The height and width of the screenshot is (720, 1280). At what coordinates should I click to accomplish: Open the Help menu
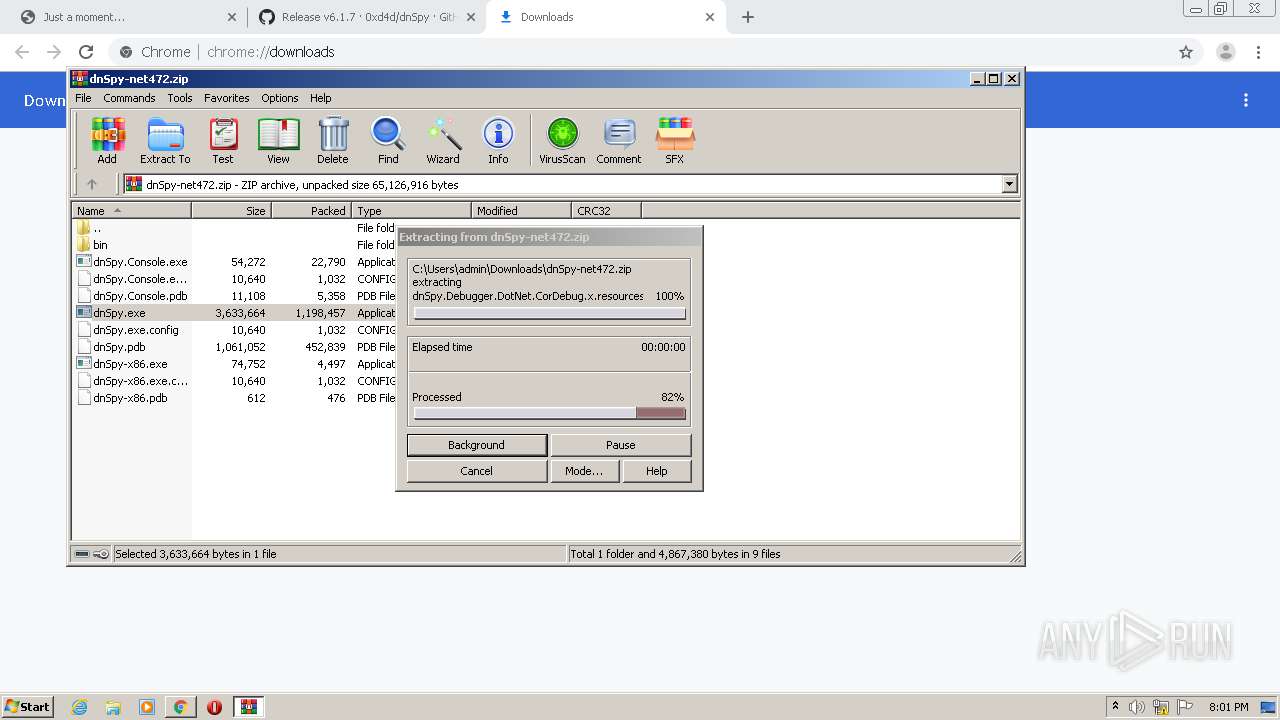point(320,98)
